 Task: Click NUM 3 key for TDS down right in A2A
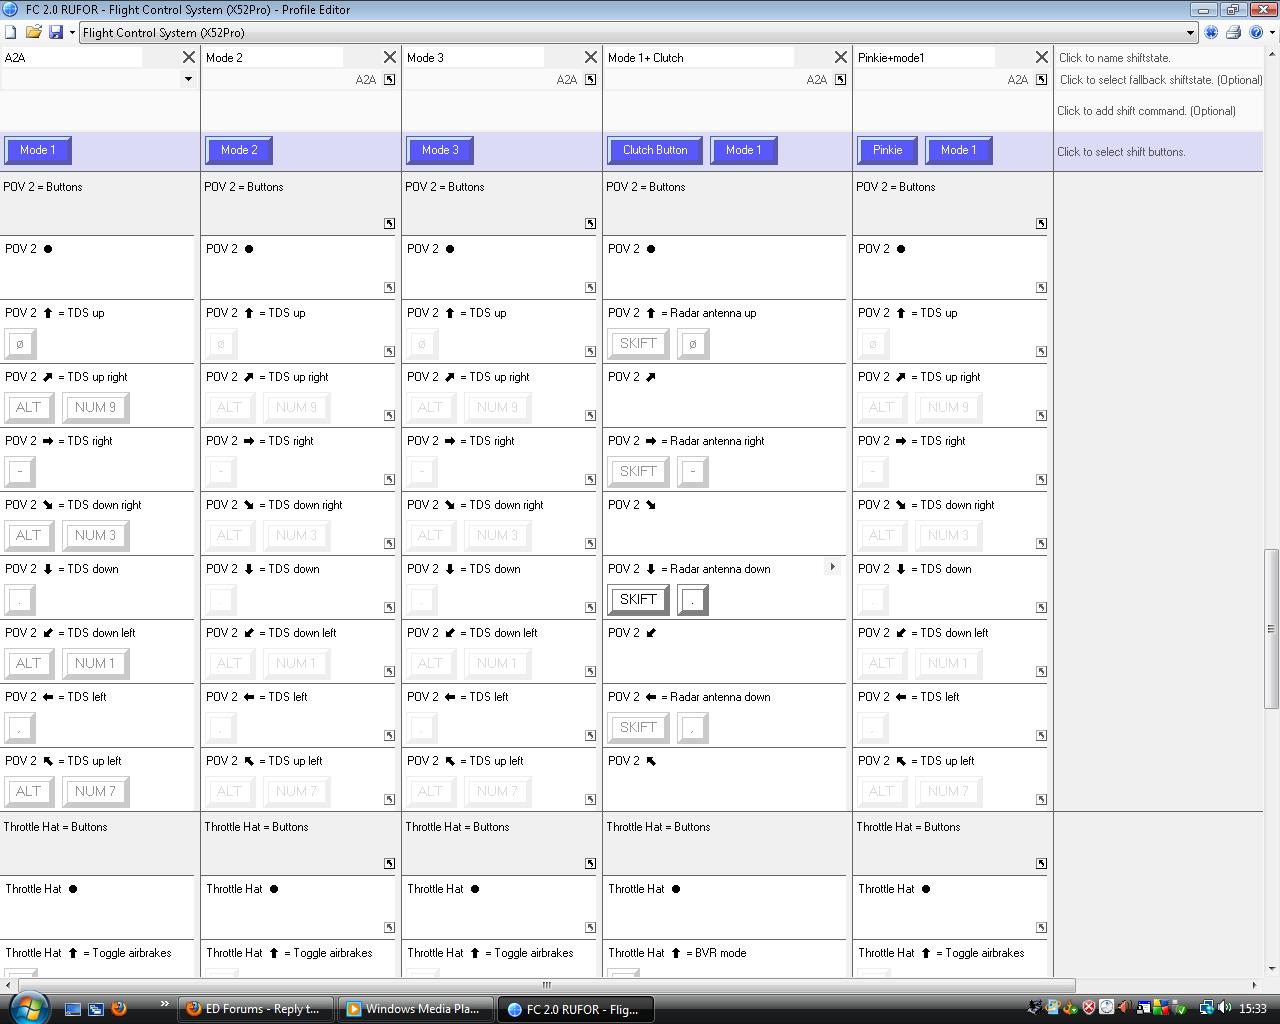point(95,535)
